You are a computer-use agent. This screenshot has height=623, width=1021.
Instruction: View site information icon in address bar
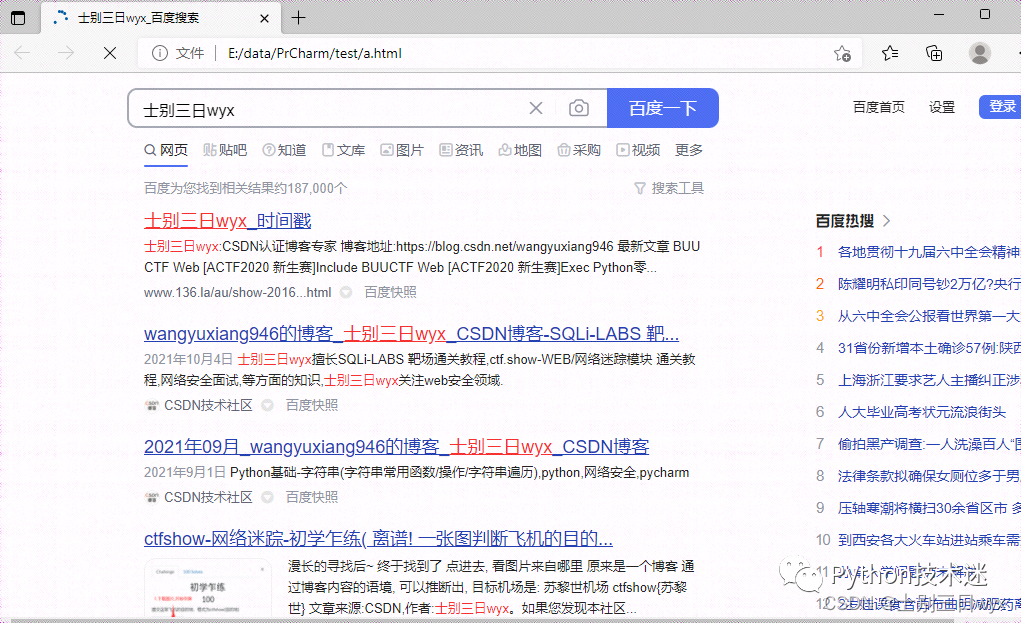(x=160, y=53)
